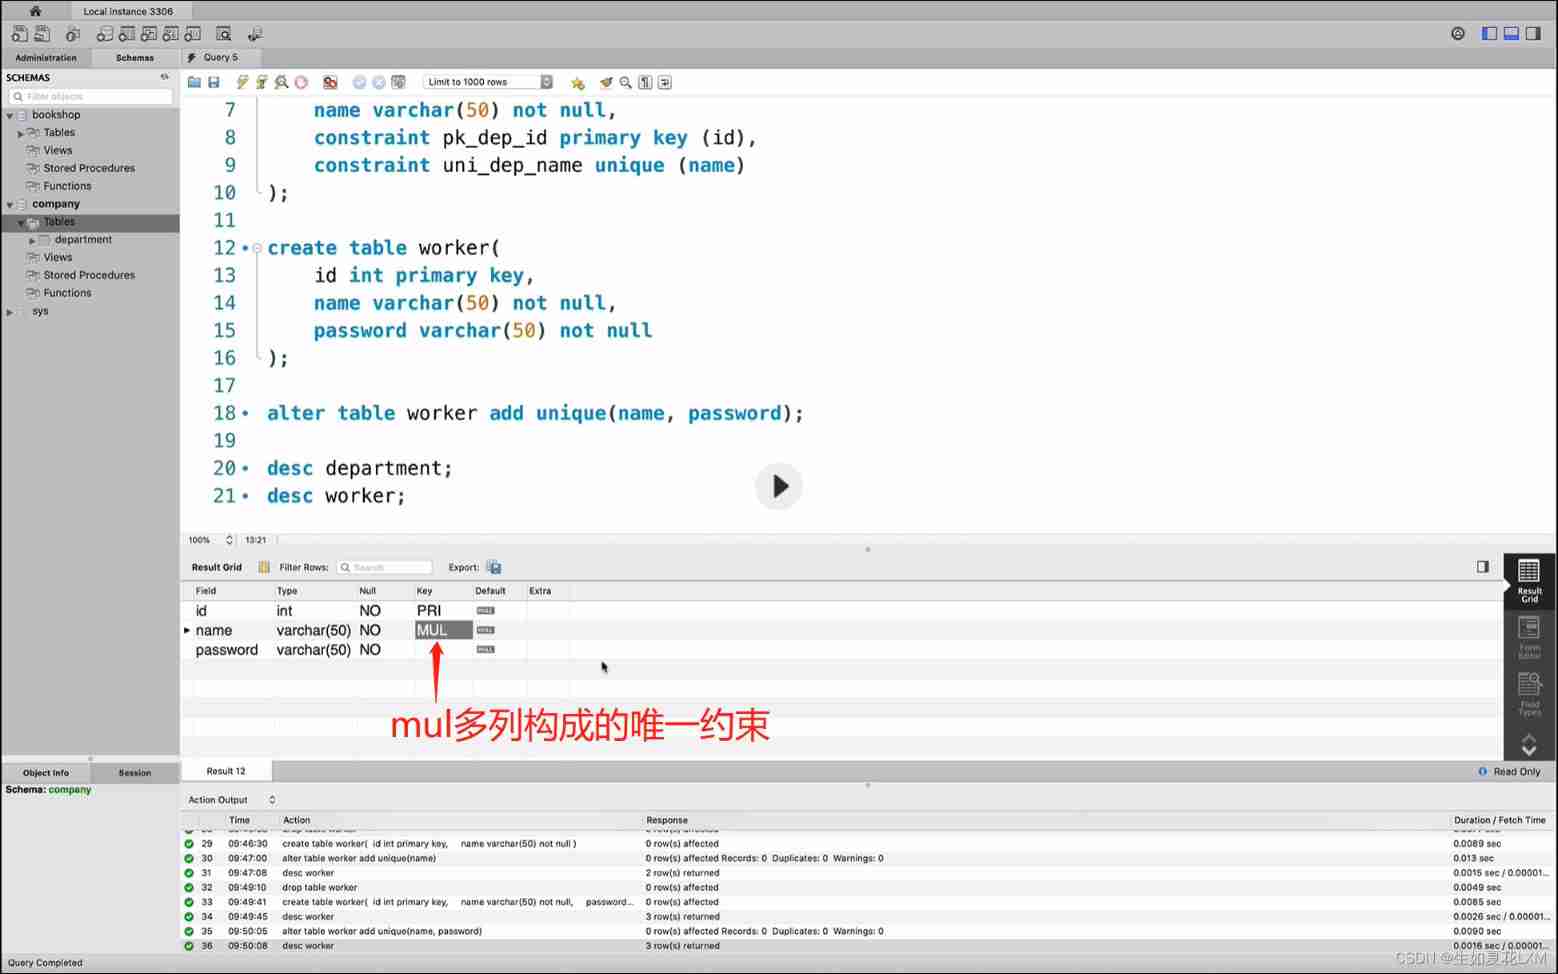Select Stored Procedures under company
The image size is (1558, 974).
[x=89, y=275]
